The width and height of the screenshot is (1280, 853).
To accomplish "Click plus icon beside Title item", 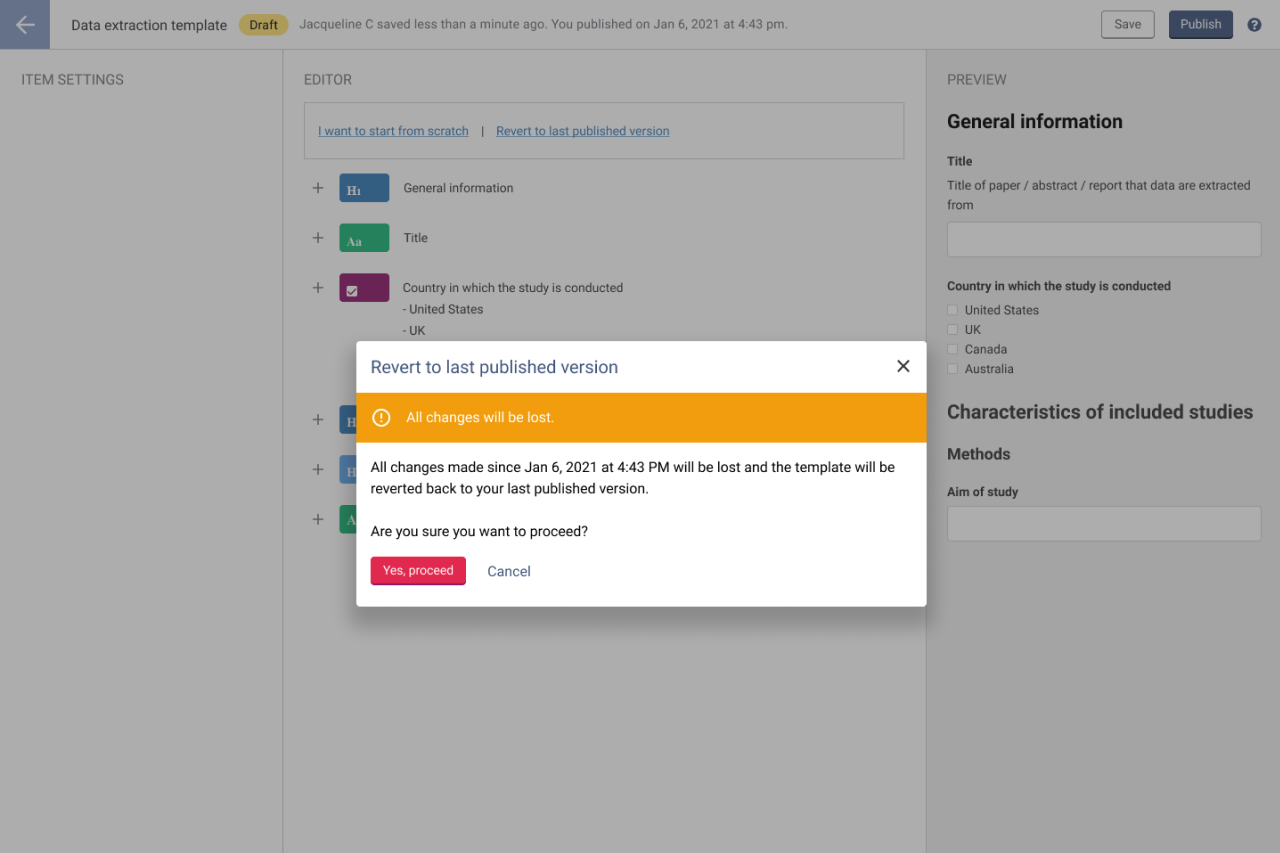I will point(318,238).
